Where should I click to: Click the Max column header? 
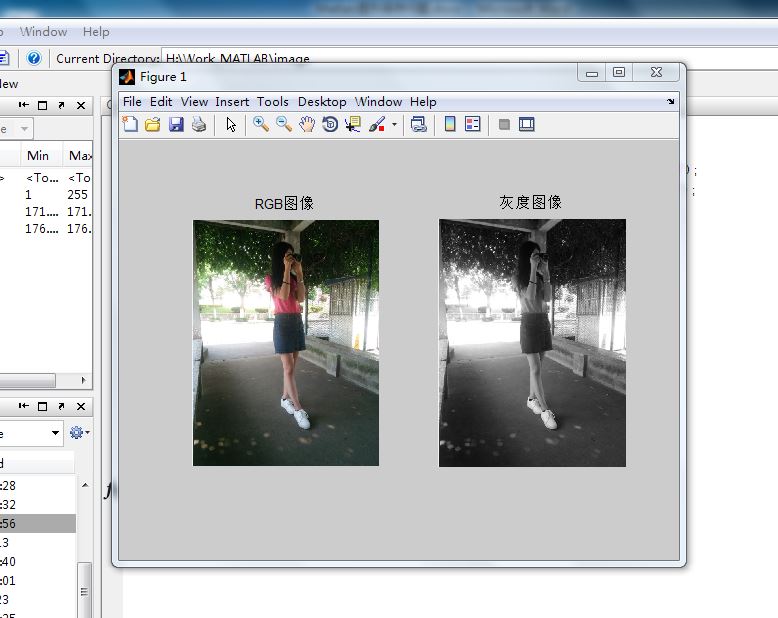tap(80, 155)
